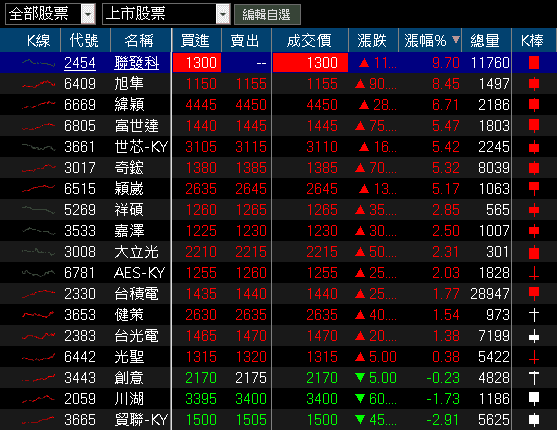Image resolution: width=557 pixels, height=430 pixels.
Task: Sort by the K線 column header
Action: coord(38,41)
